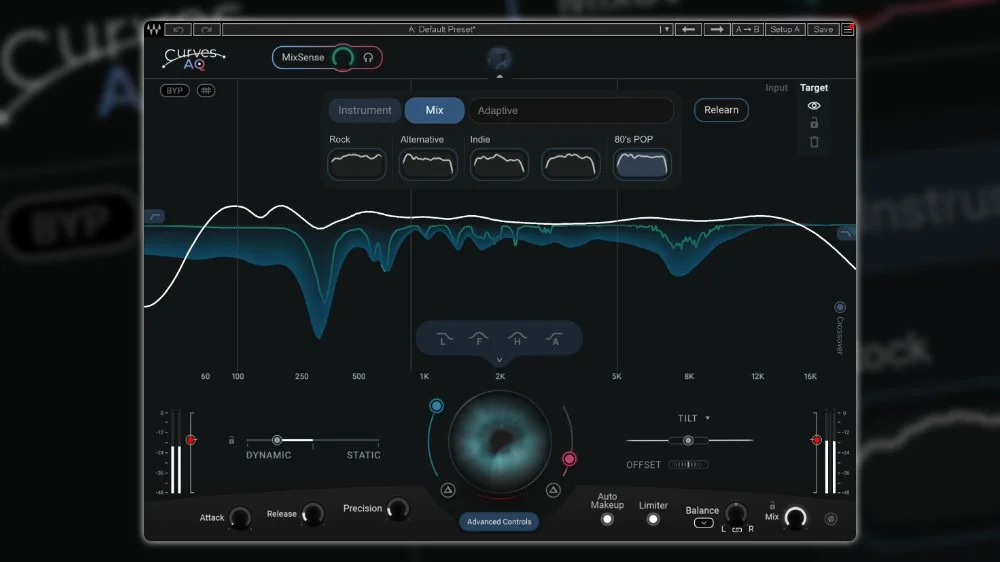Enable the Limiter
This screenshot has width=1000, height=562.
(x=652, y=519)
